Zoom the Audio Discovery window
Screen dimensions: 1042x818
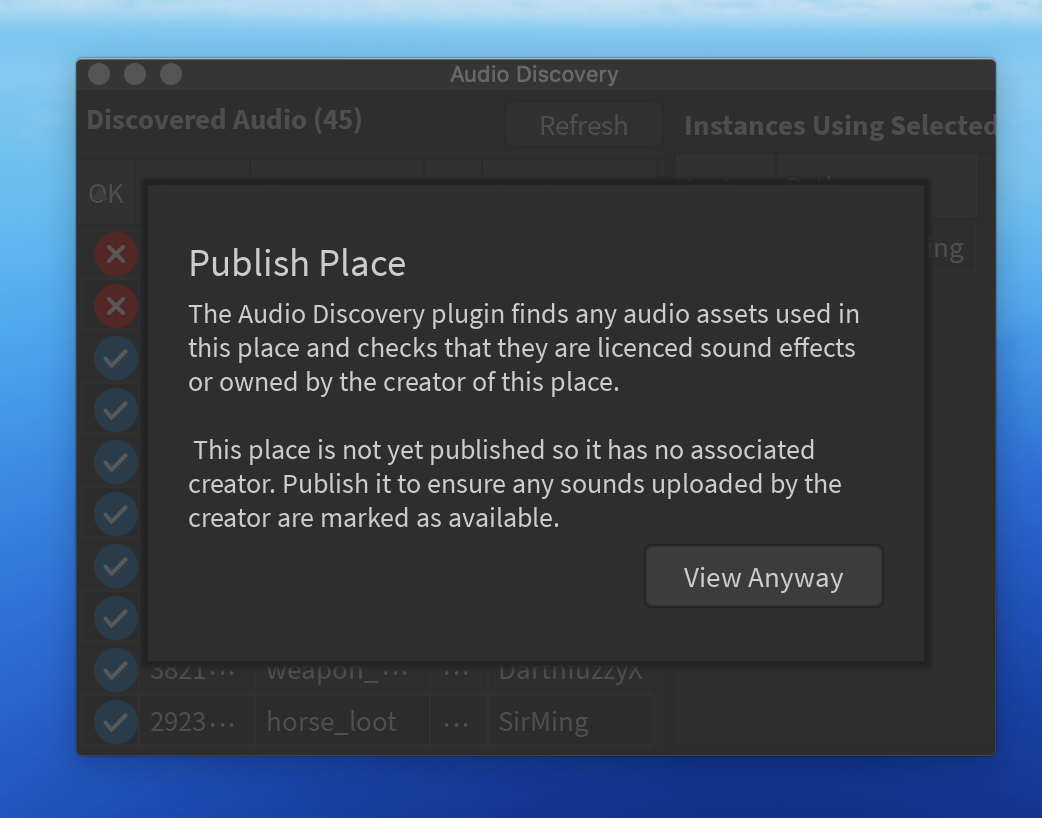point(171,74)
